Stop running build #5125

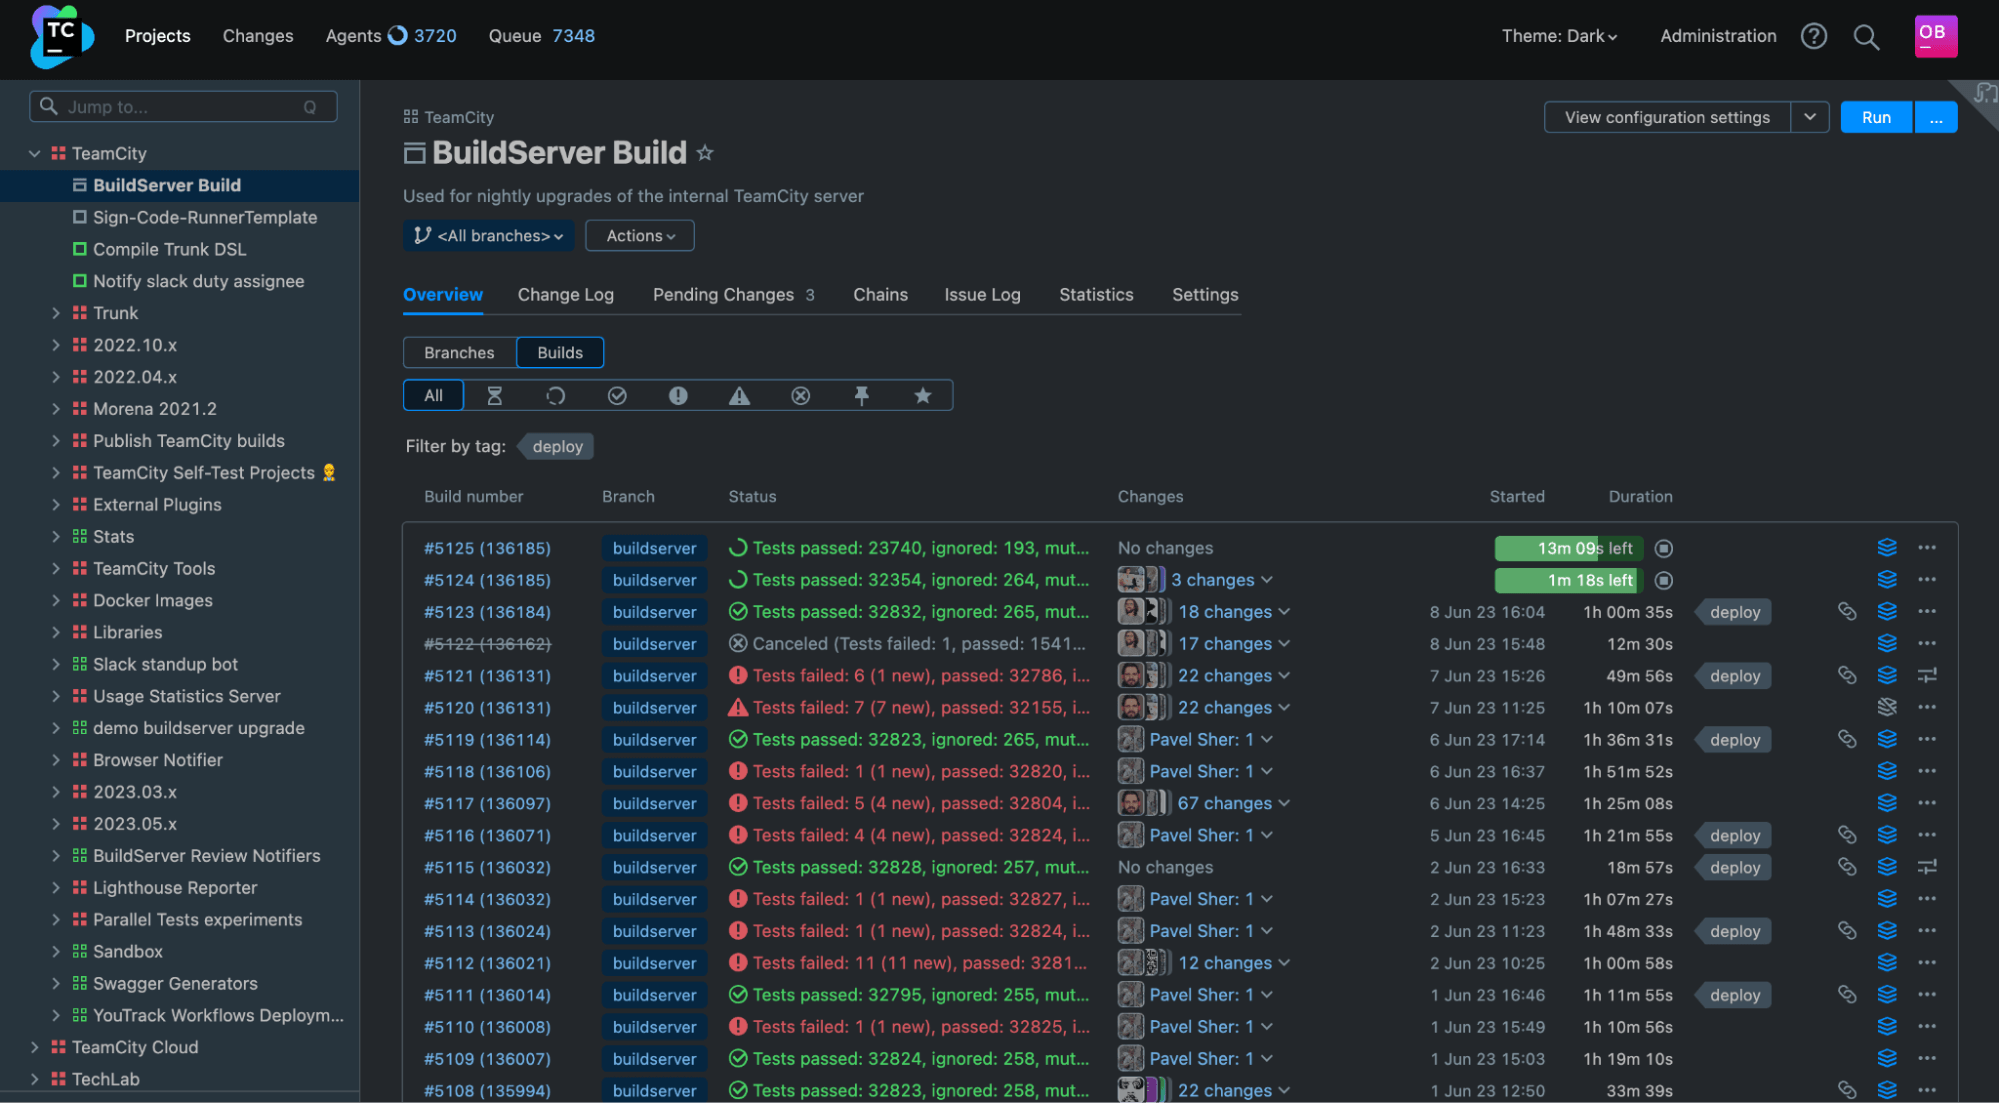click(1664, 548)
